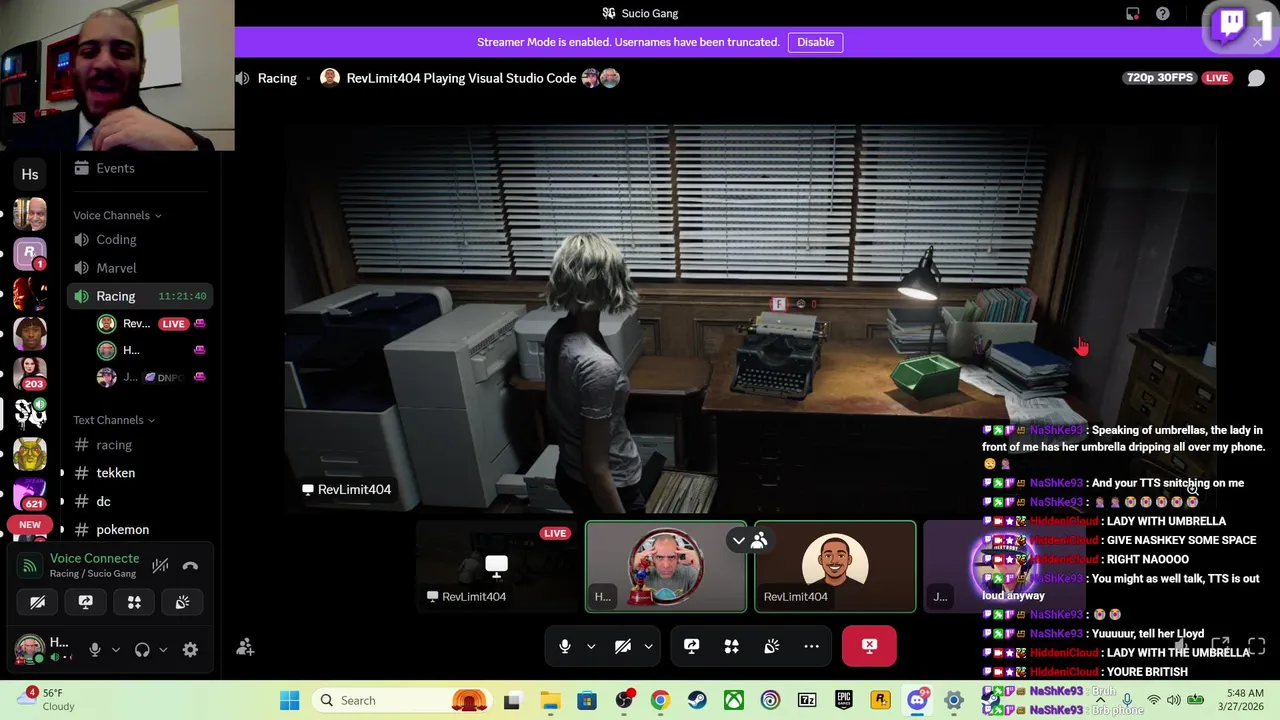The height and width of the screenshot is (720, 1280).
Task: Open File Explorer from the taskbar
Action: pos(550,700)
